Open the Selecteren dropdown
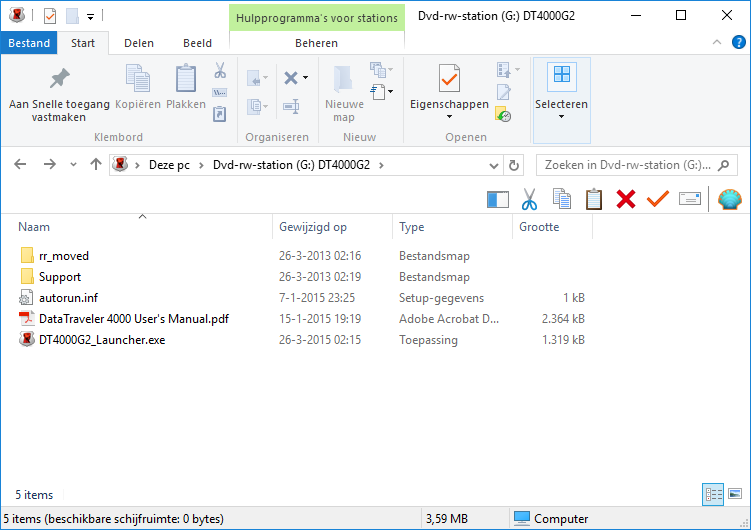 pos(561,100)
